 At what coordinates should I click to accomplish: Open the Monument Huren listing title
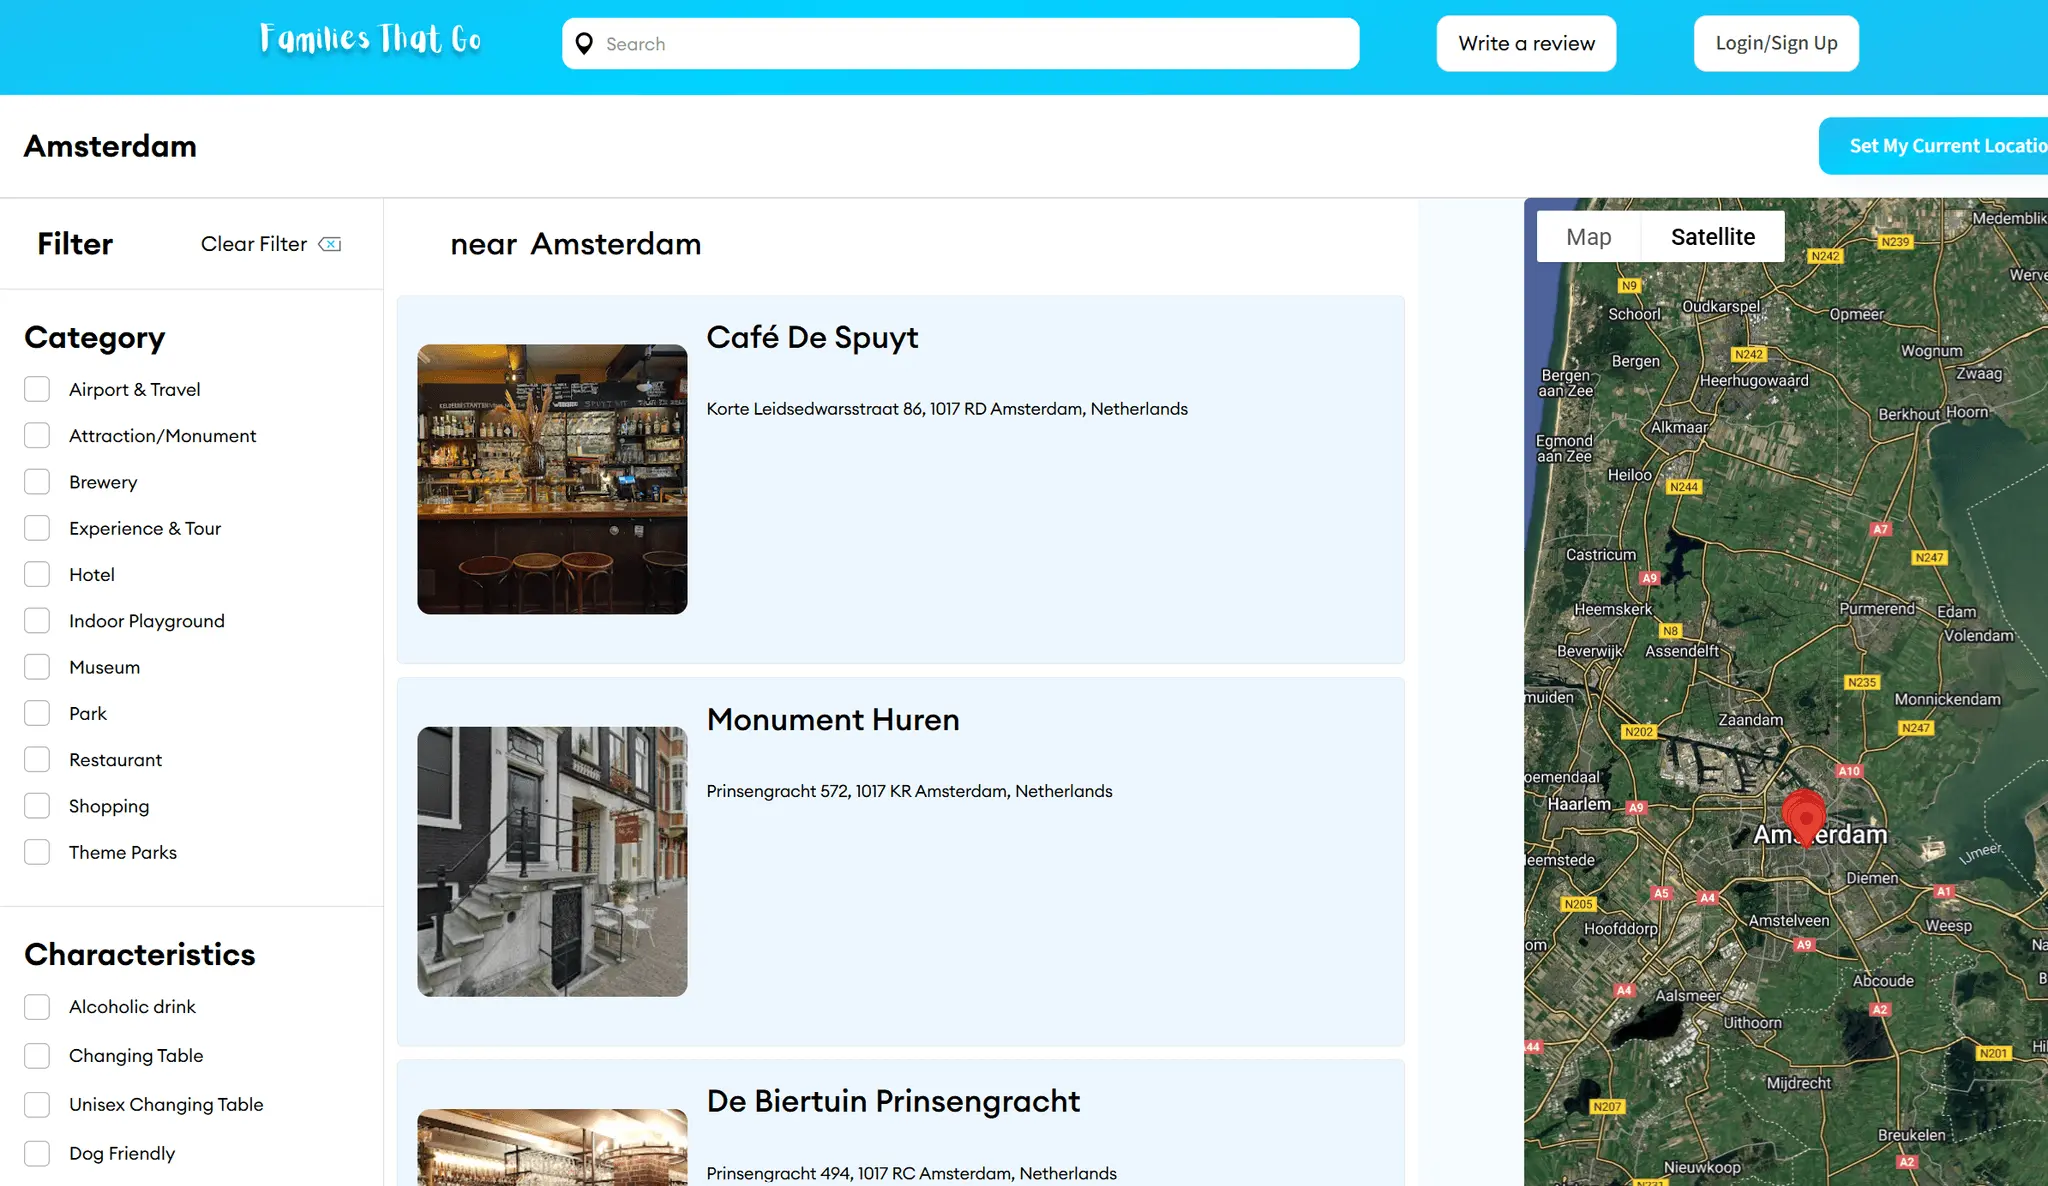(x=833, y=720)
